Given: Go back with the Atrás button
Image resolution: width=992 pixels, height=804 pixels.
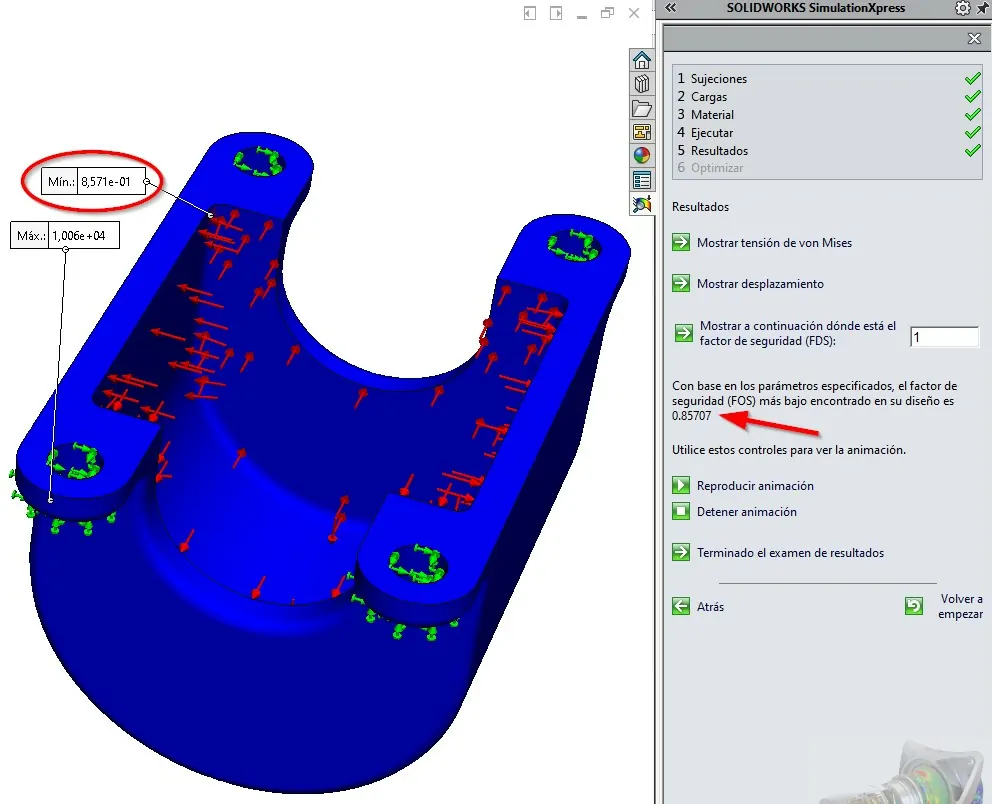Looking at the screenshot, I should point(698,607).
